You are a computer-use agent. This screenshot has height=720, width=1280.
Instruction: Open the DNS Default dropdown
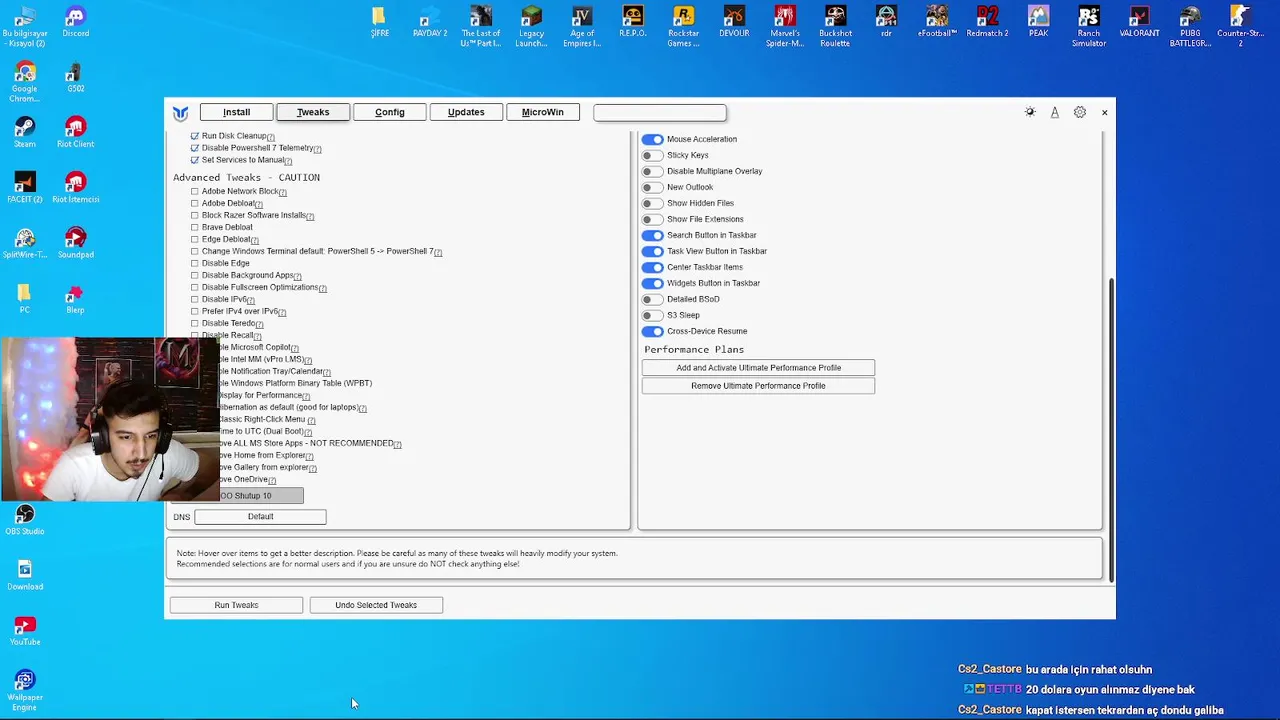260,517
